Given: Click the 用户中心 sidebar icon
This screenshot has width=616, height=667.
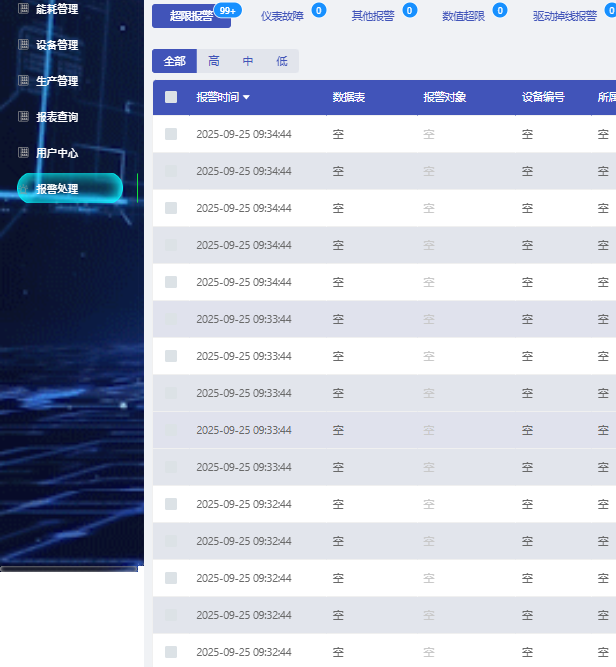Looking at the screenshot, I should tap(23, 153).
